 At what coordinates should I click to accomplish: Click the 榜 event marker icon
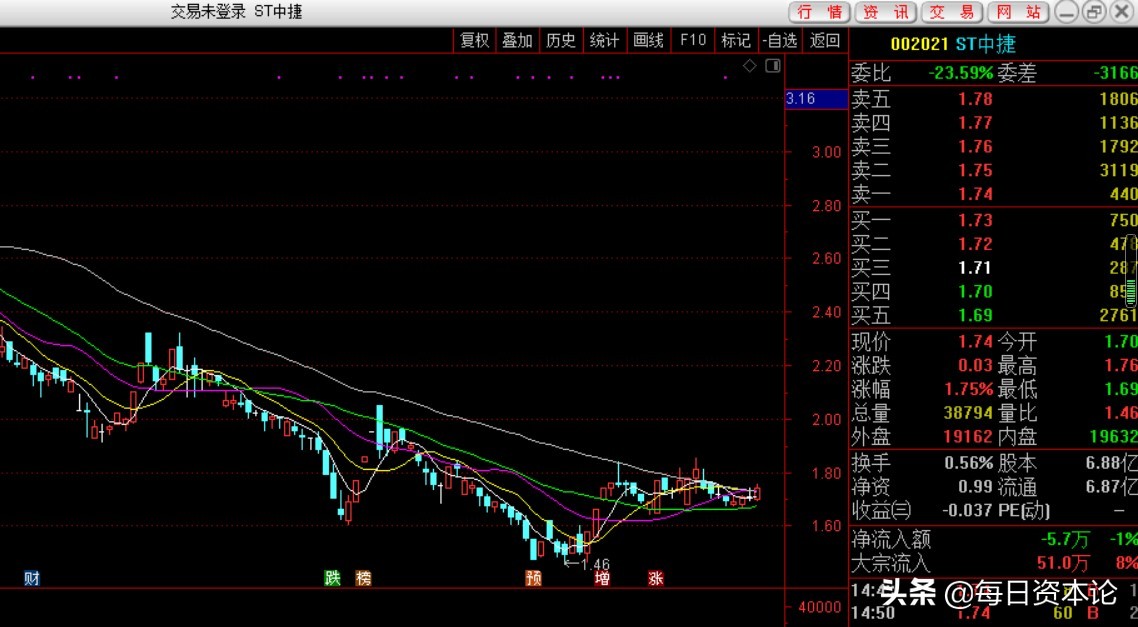coord(362,578)
